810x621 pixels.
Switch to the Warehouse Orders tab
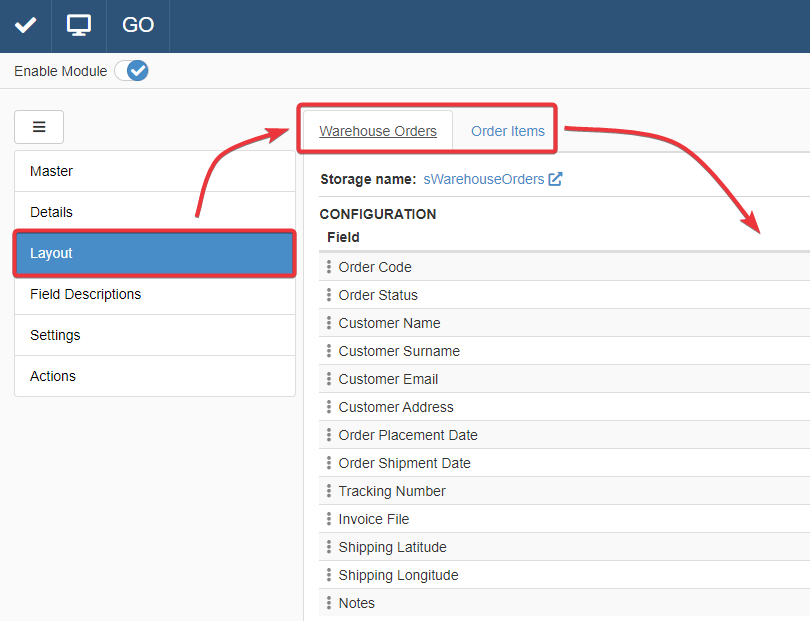pyautogui.click(x=378, y=131)
